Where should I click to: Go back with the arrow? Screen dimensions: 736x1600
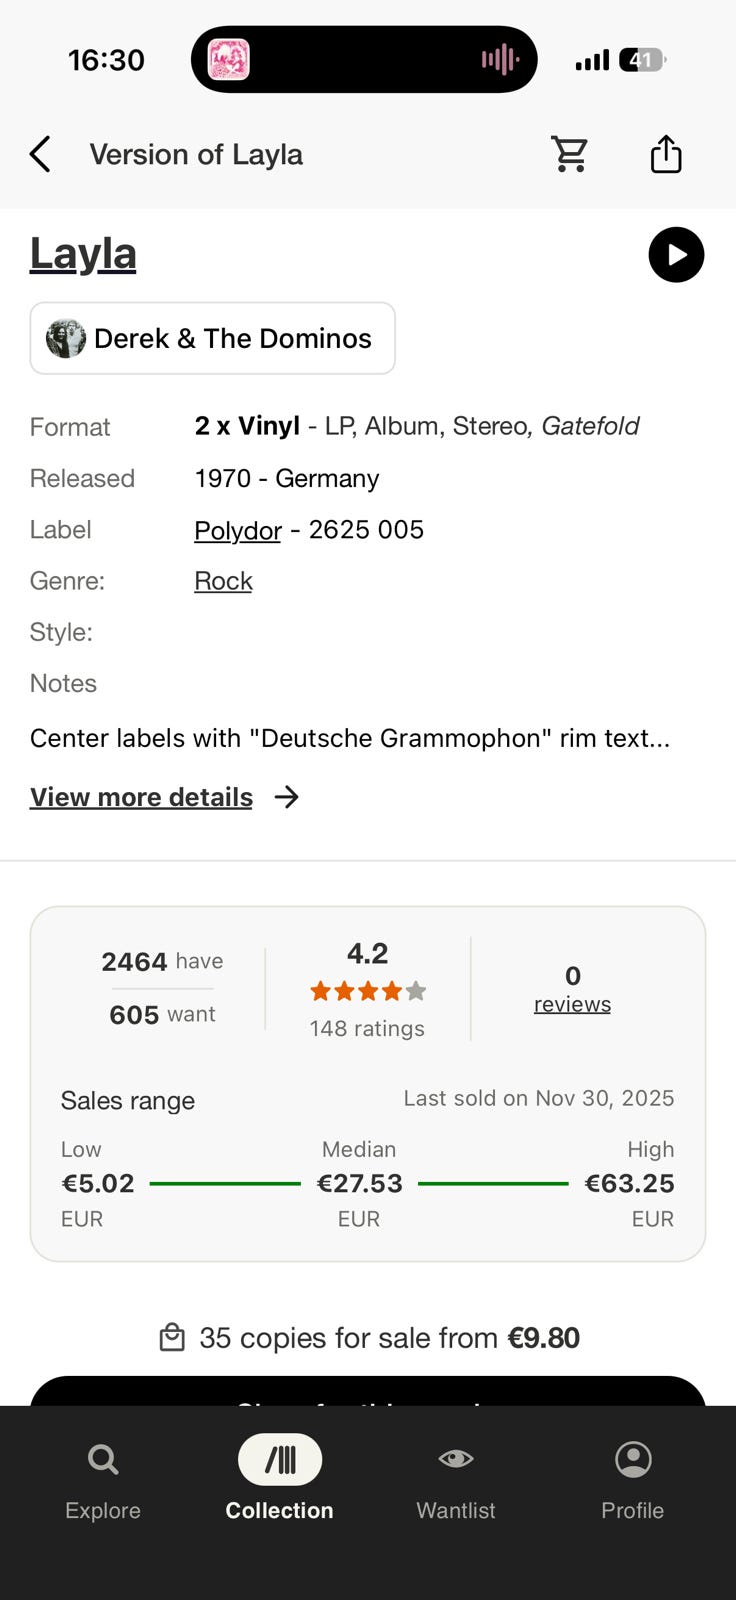click(x=39, y=154)
